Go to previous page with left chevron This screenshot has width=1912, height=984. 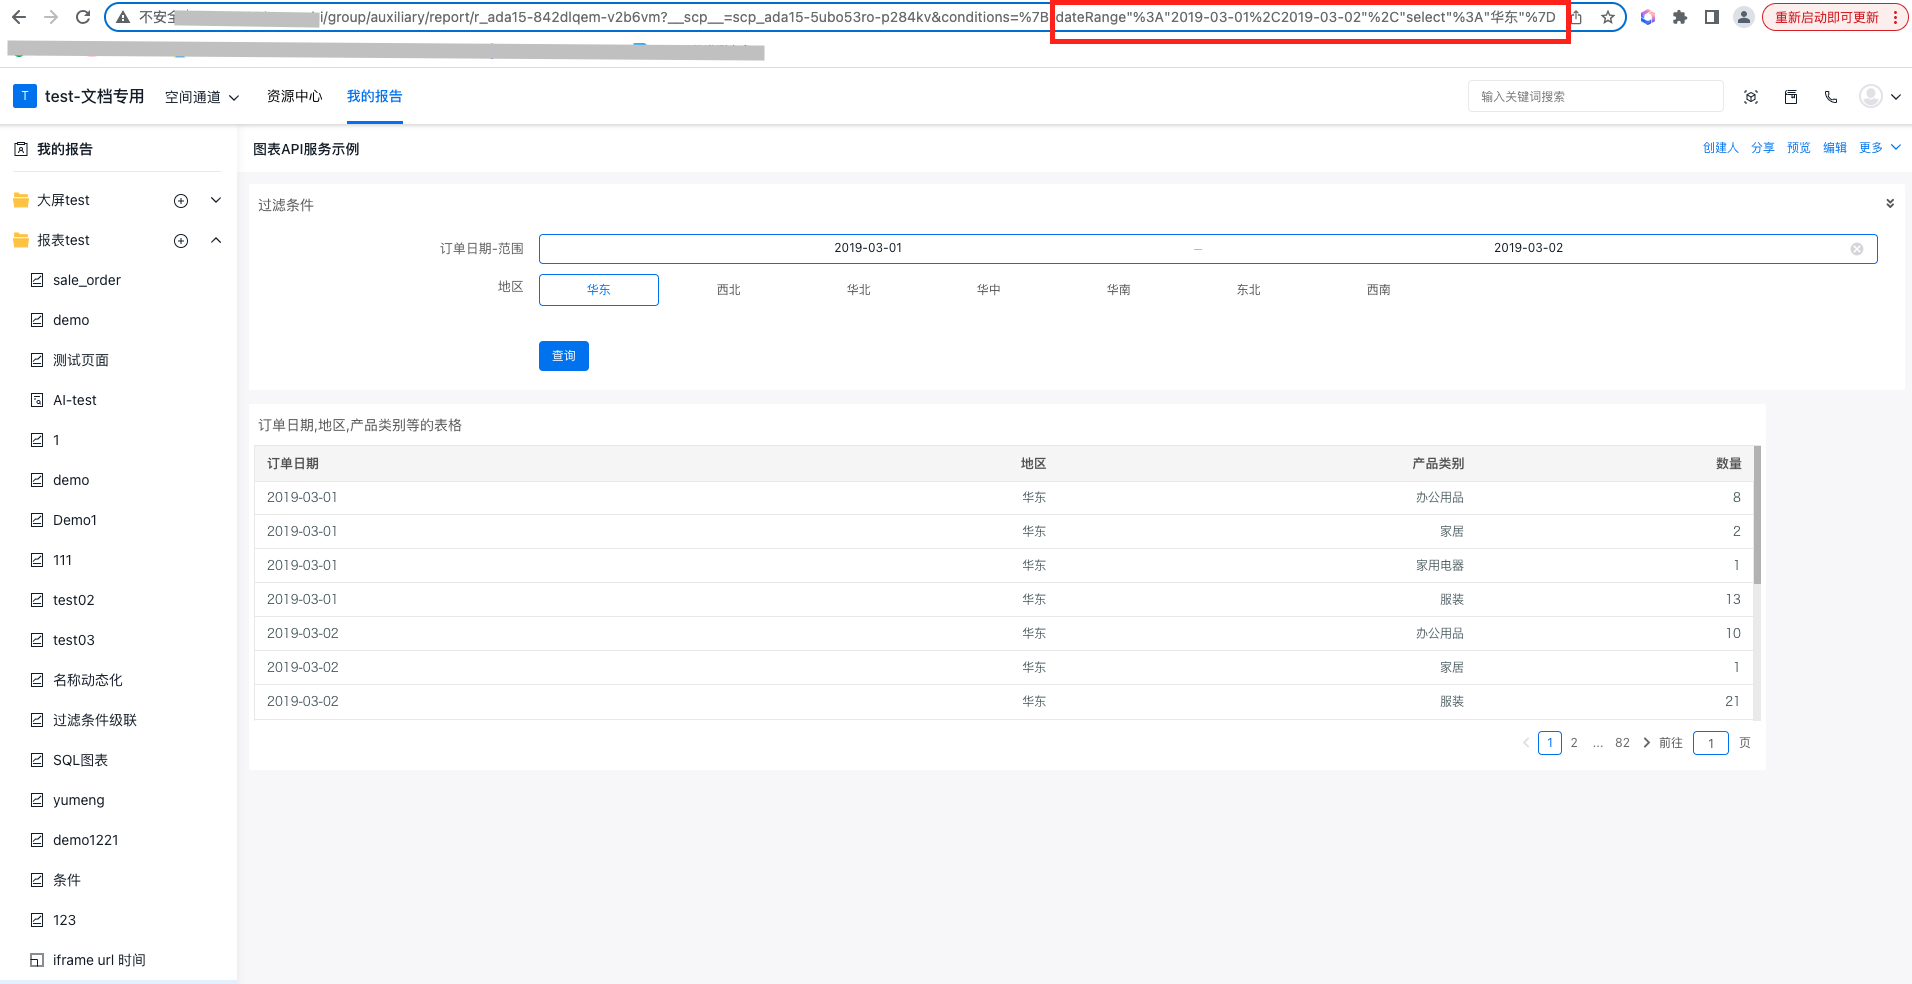[x=1526, y=743]
